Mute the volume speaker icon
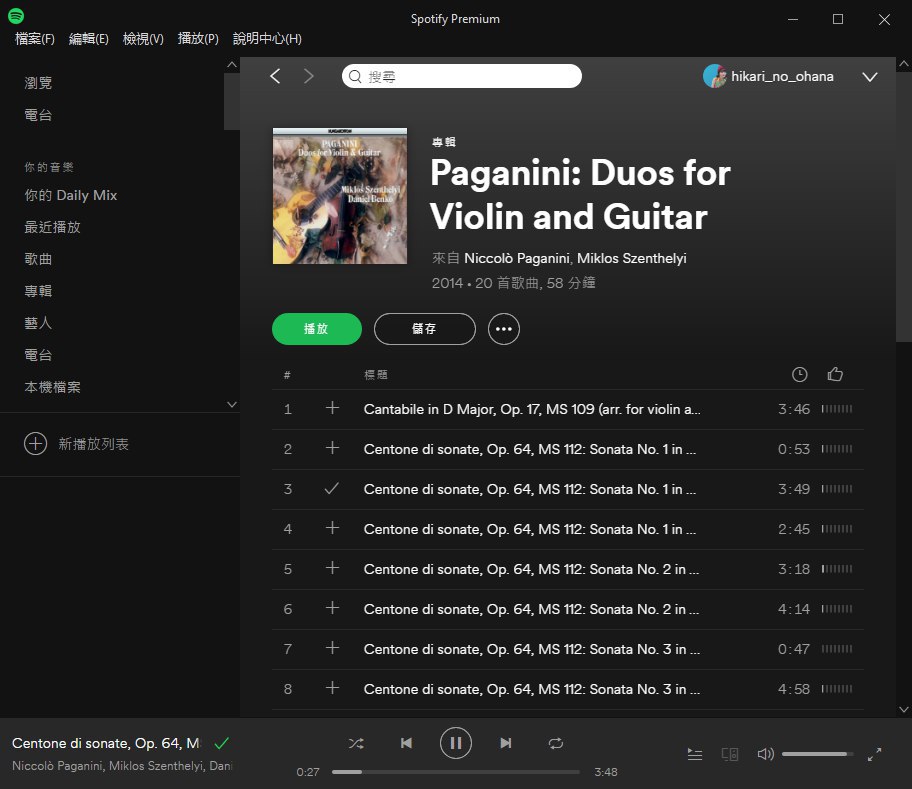 765,754
